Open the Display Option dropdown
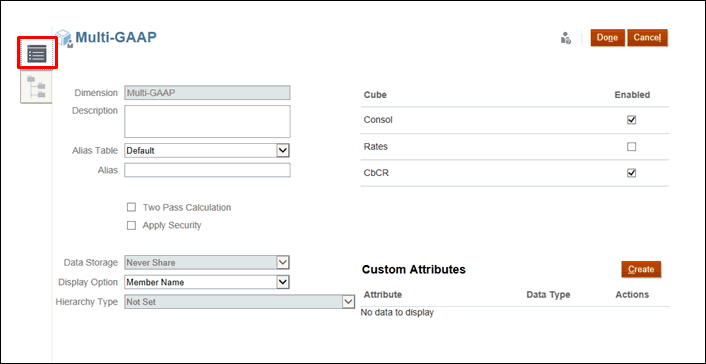706x364 pixels. 207,282
